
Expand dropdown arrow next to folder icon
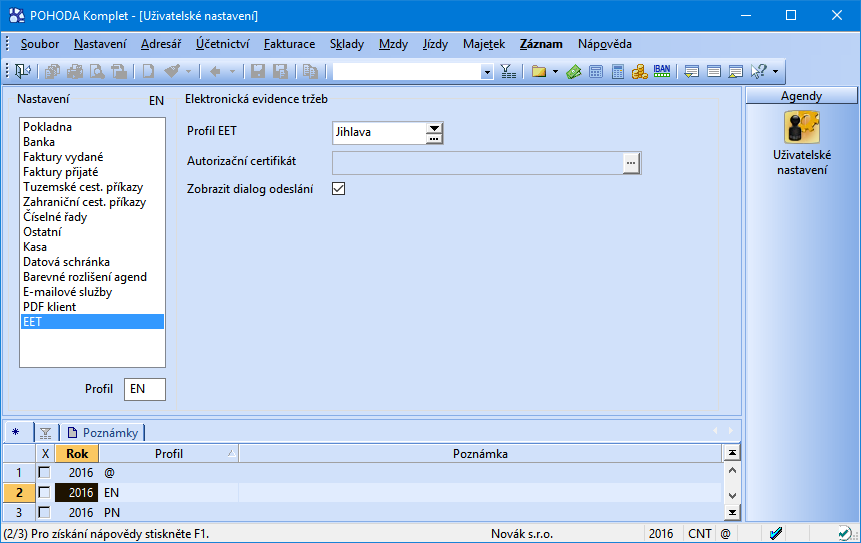coord(555,71)
